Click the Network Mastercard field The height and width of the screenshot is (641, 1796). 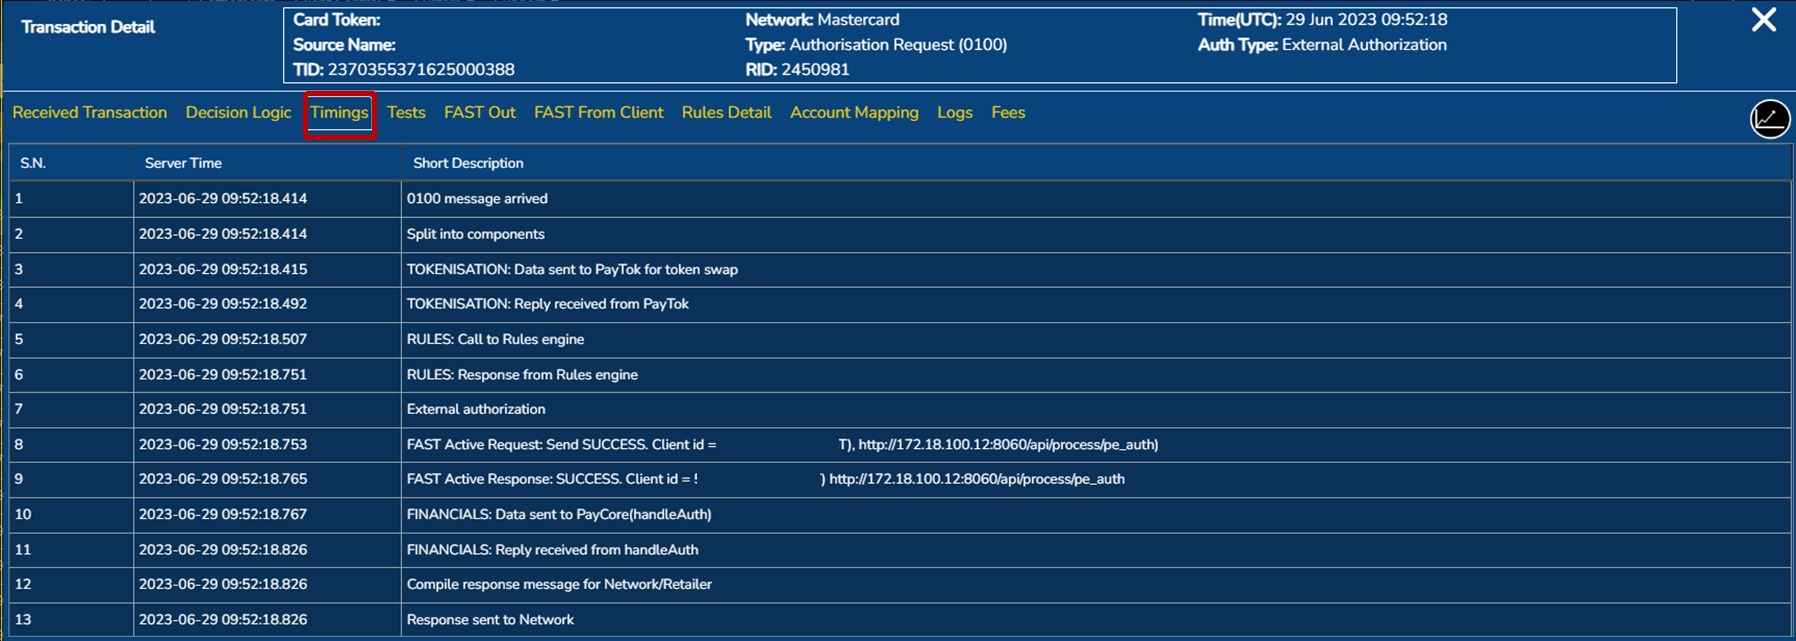(822, 20)
